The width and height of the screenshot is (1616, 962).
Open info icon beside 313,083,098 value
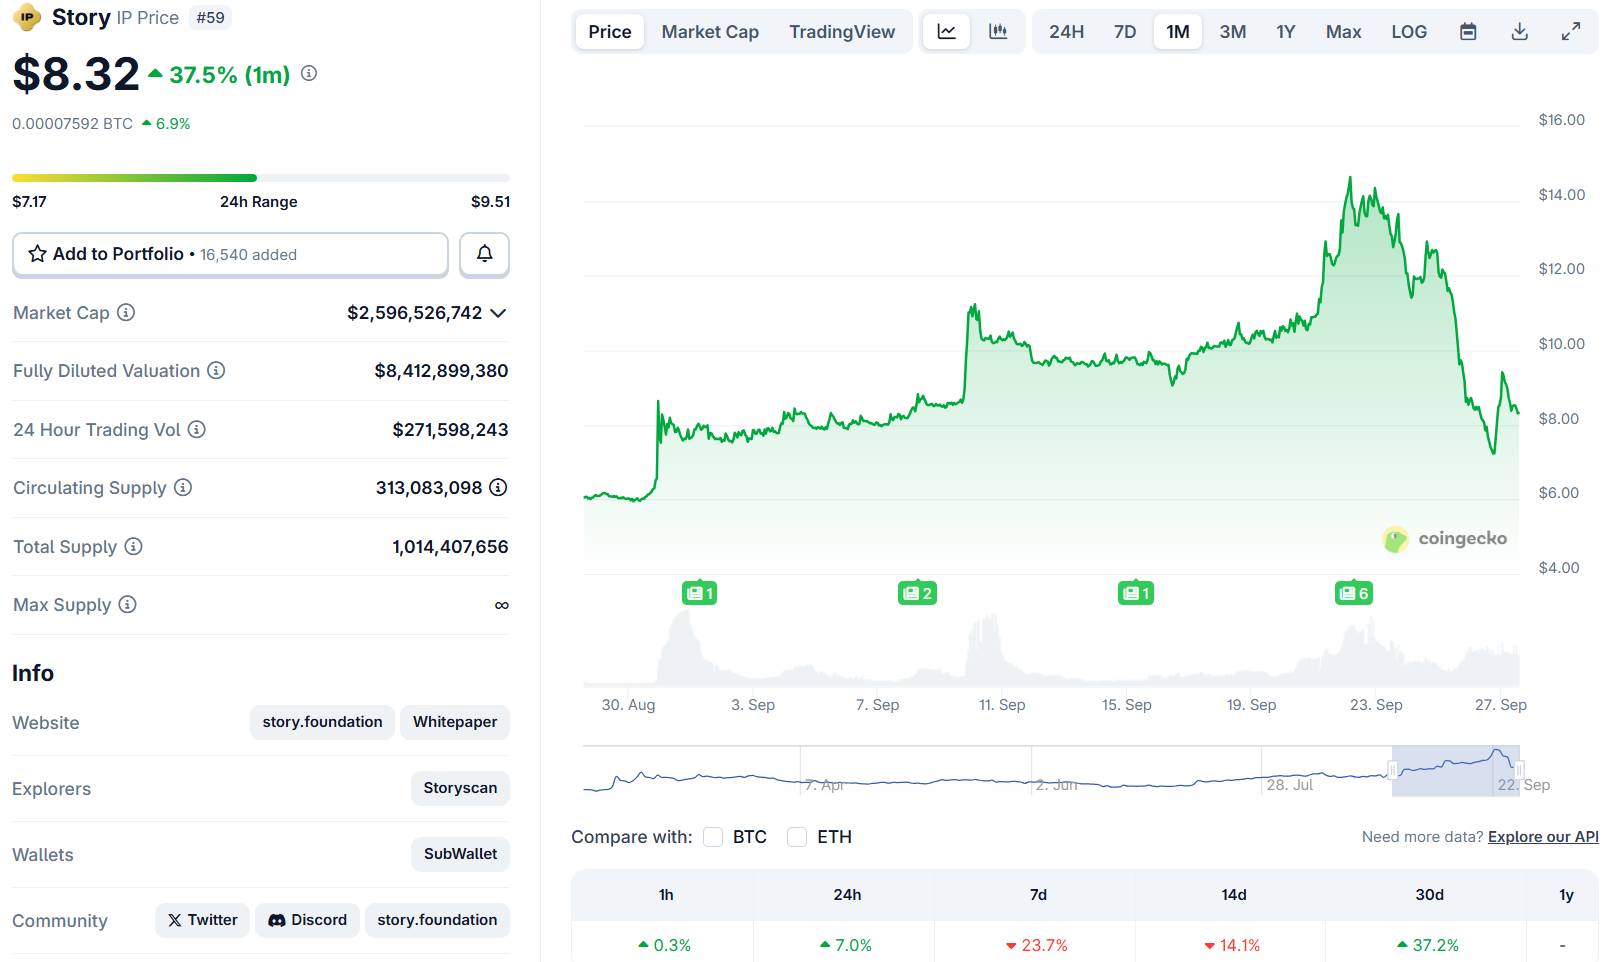pyautogui.click(x=498, y=487)
